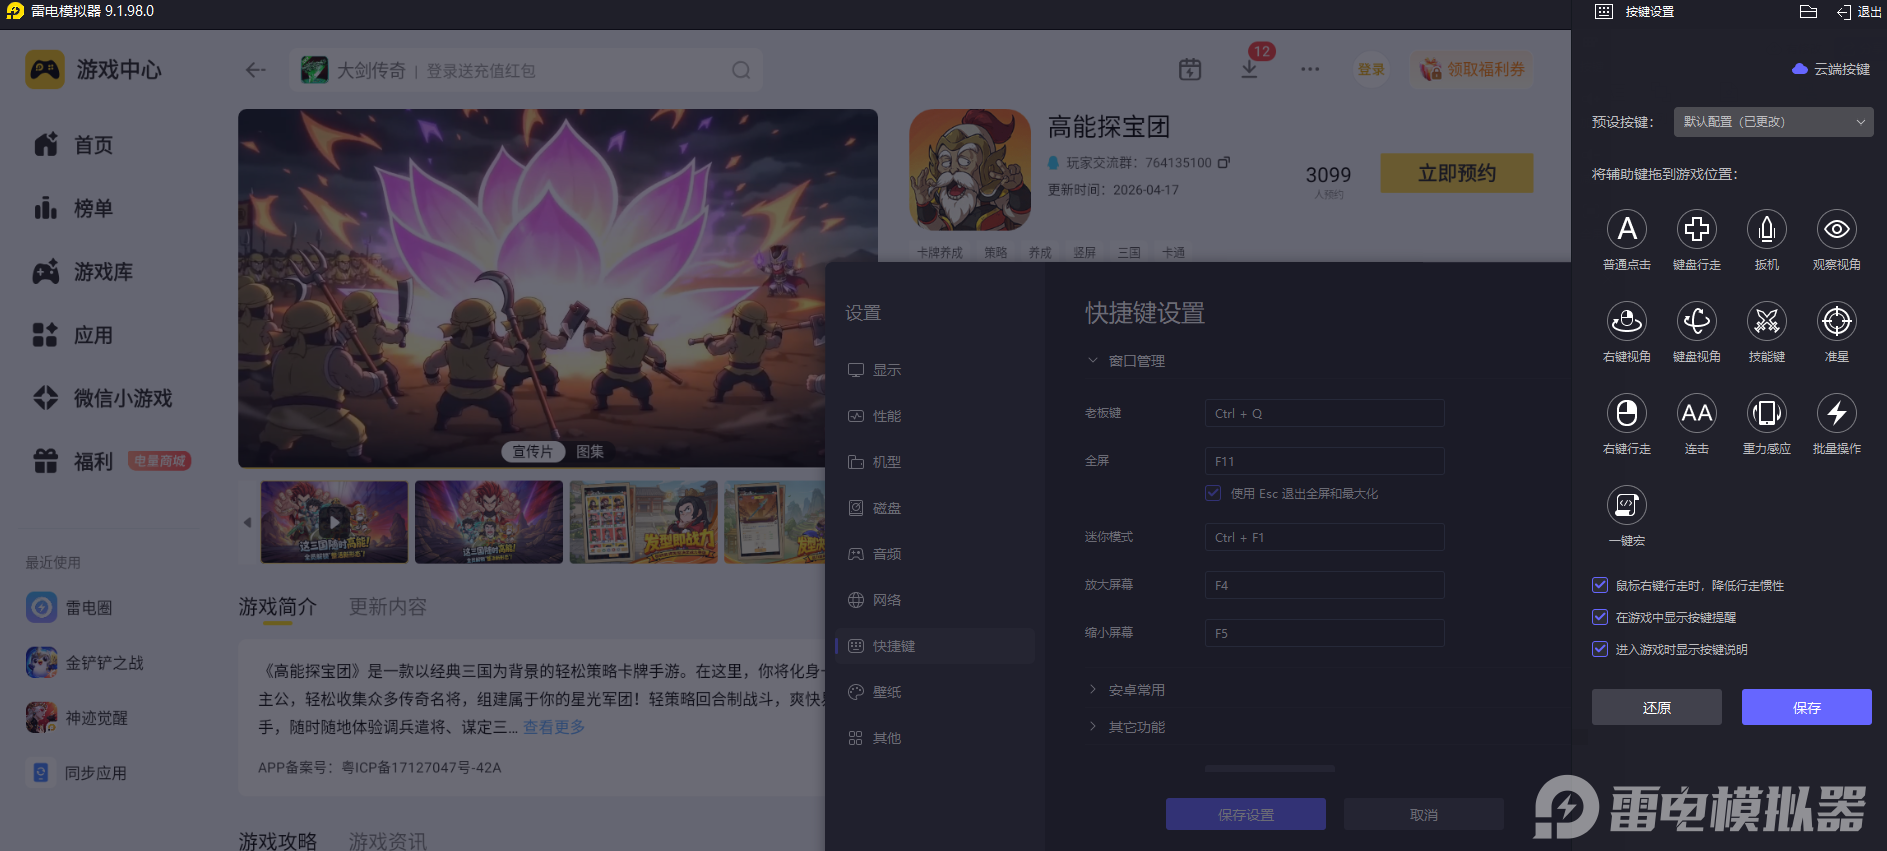The height and width of the screenshot is (851, 1887).
Task: Open the calendar check-in icon in game center
Action: point(1190,69)
